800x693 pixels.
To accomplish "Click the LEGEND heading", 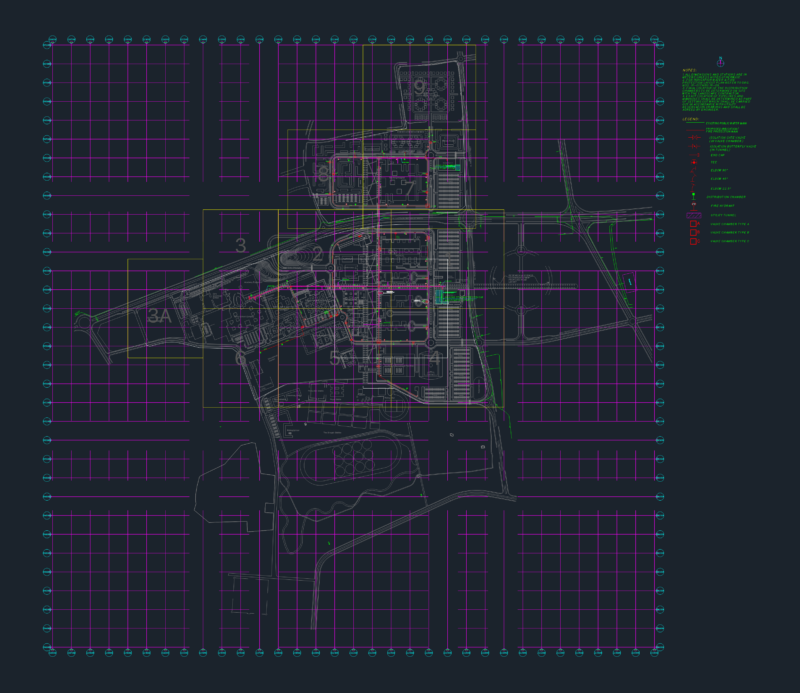I will coord(691,119).
